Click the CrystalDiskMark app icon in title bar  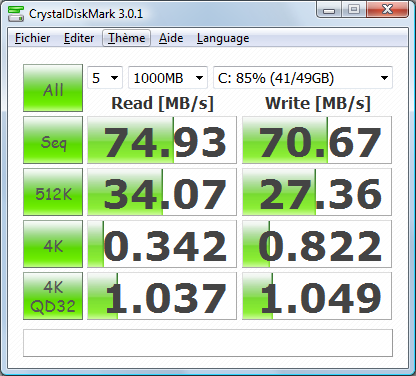(16, 14)
